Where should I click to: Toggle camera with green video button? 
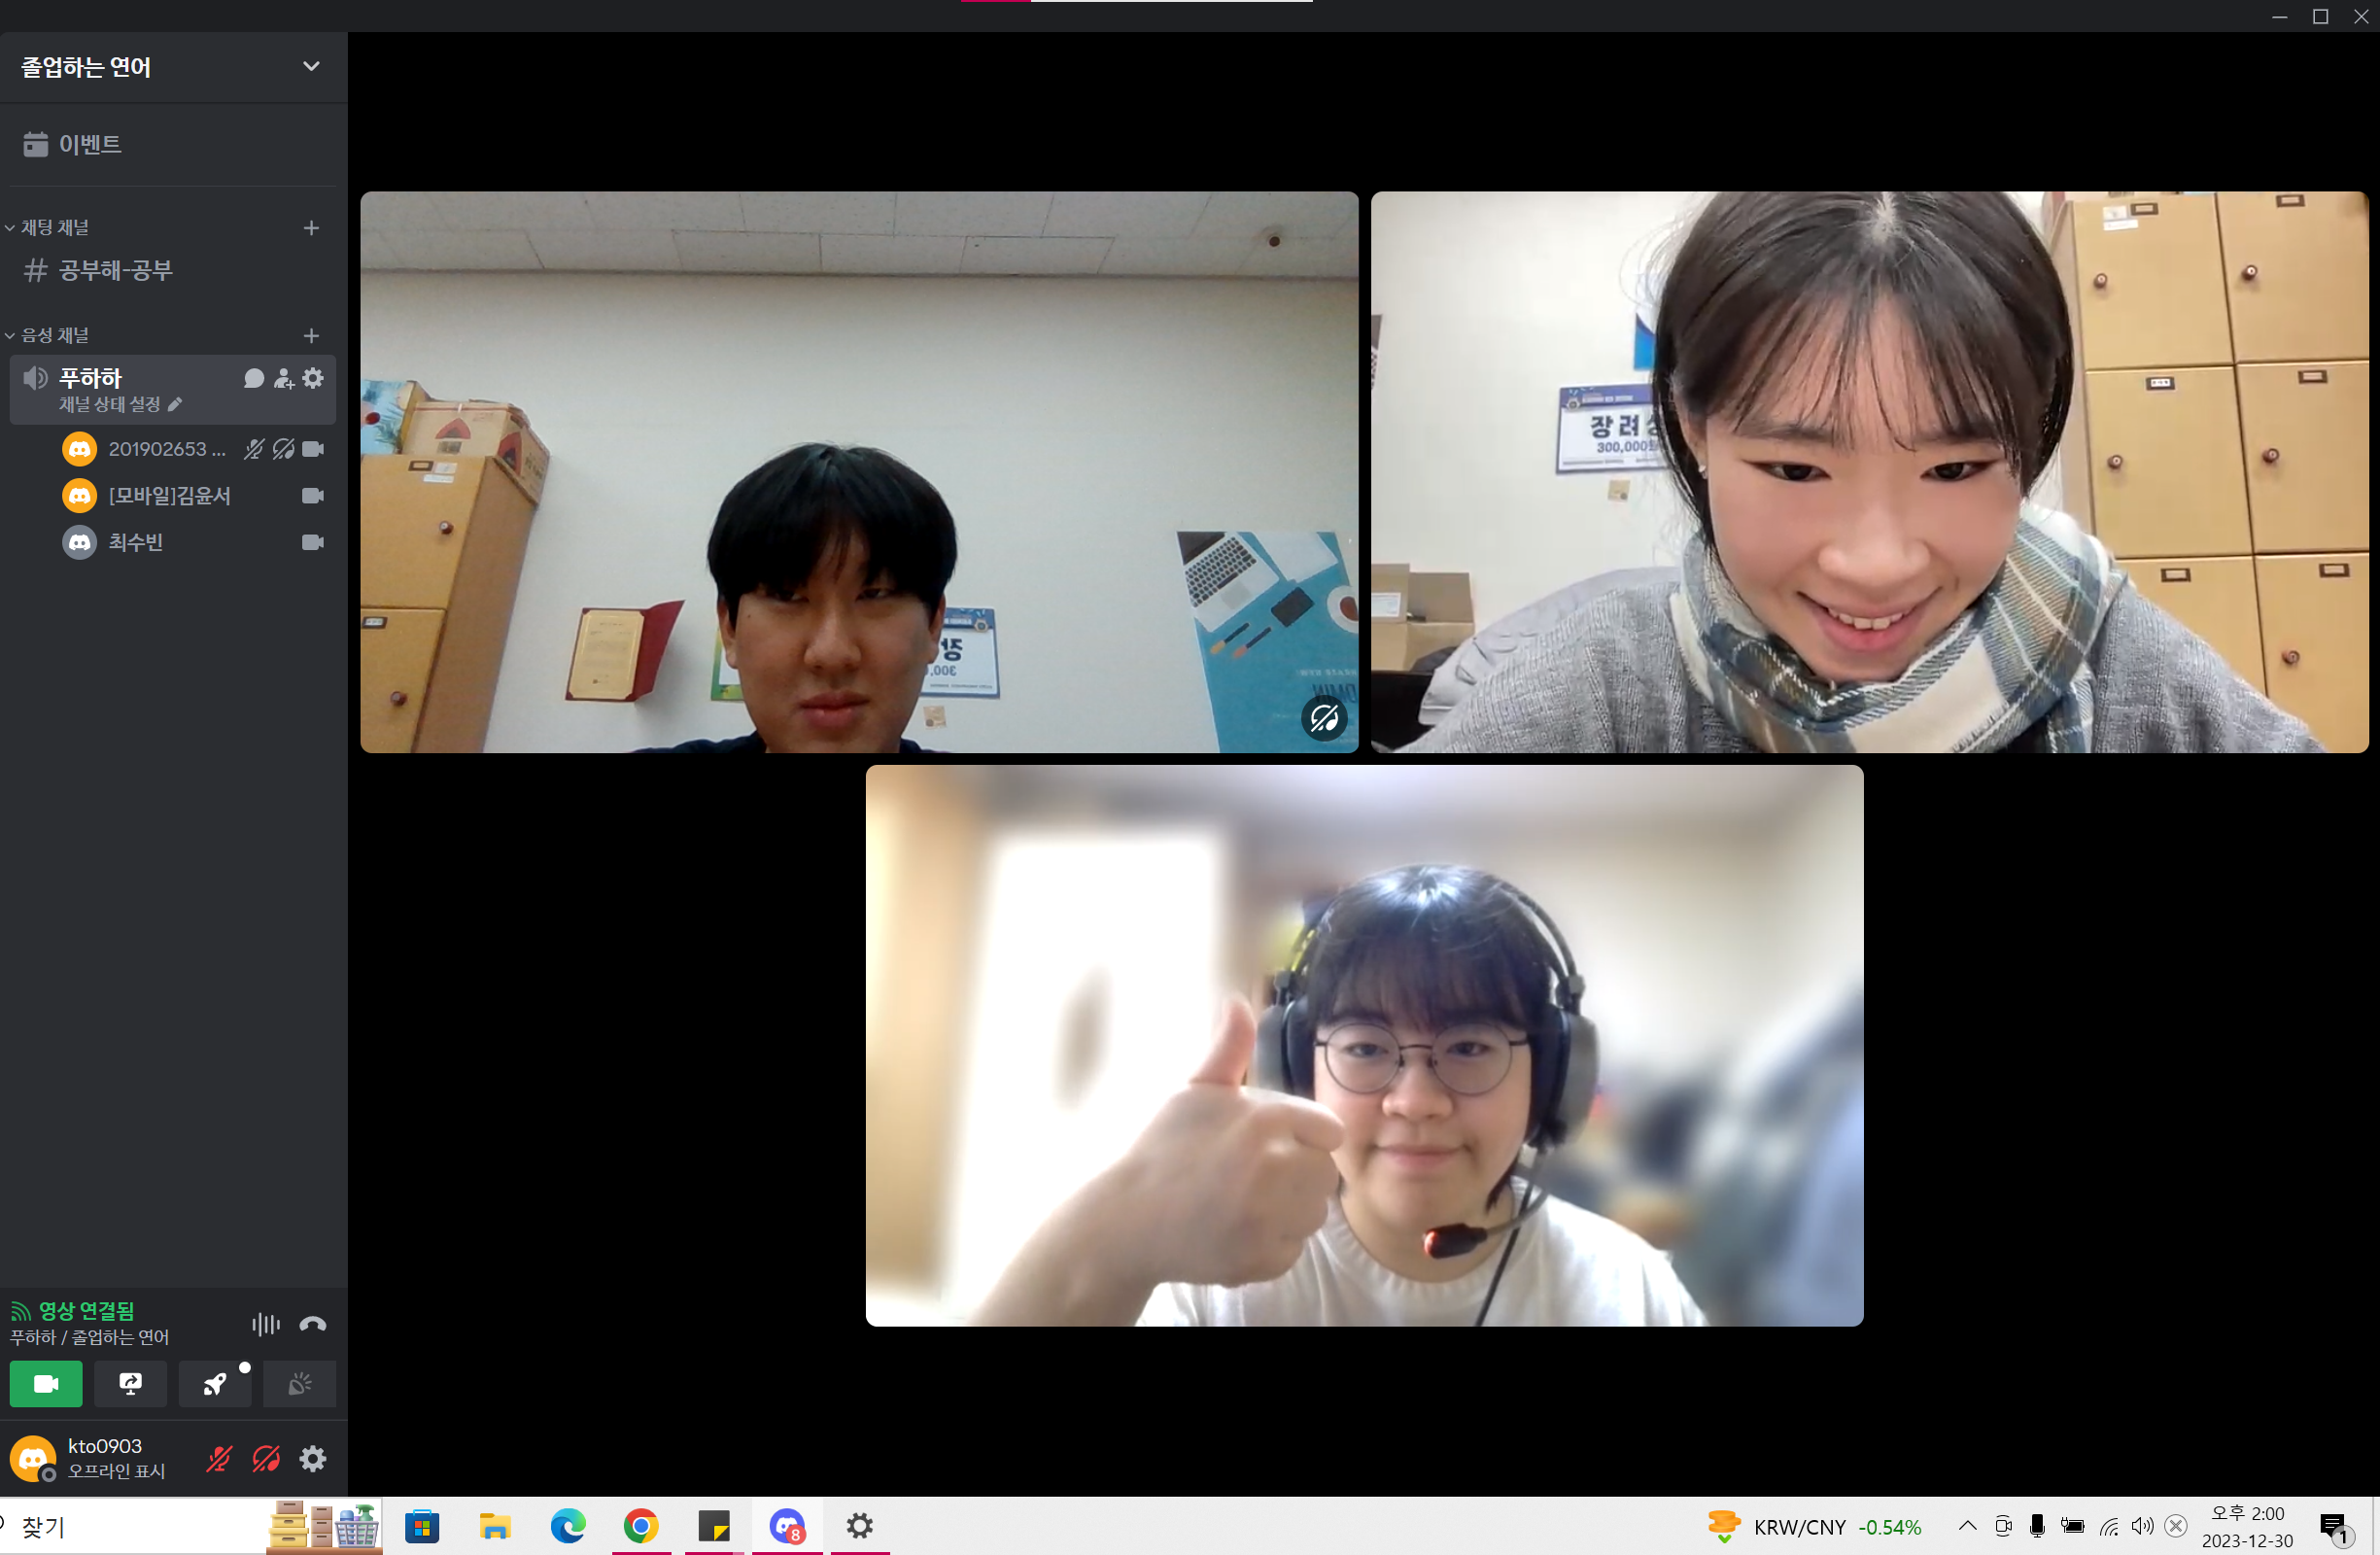(46, 1384)
